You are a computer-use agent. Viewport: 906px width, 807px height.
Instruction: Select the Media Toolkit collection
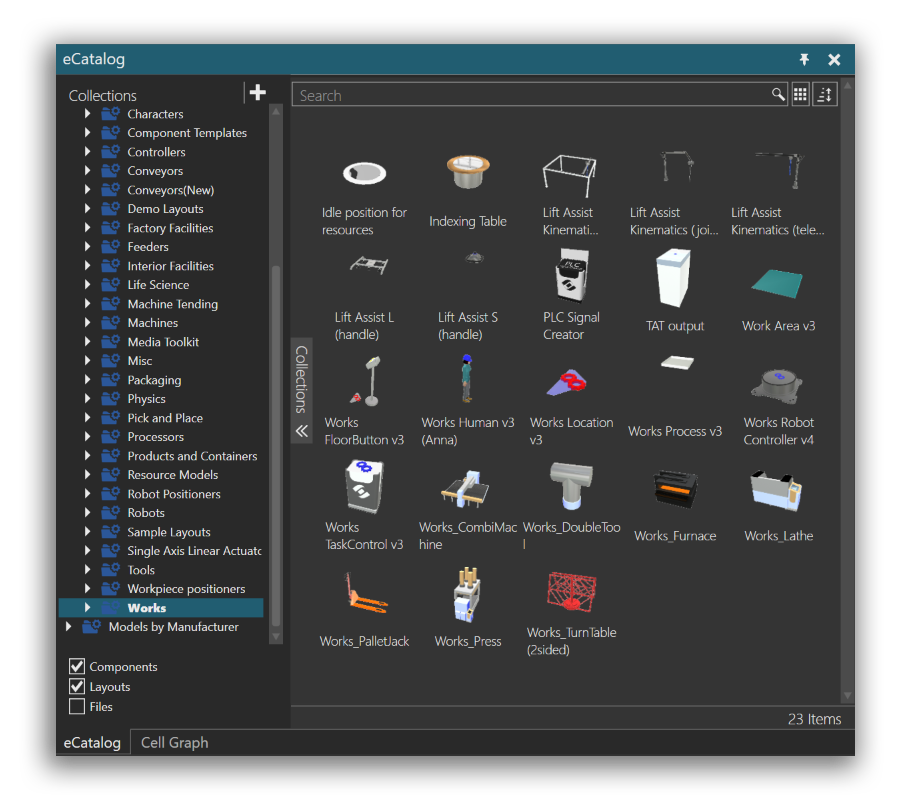163,342
